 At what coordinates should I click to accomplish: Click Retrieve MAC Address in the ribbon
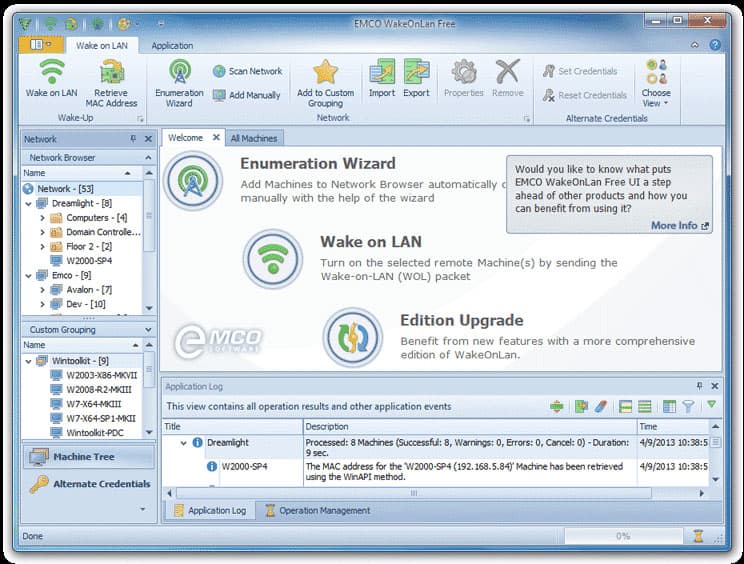tap(111, 83)
